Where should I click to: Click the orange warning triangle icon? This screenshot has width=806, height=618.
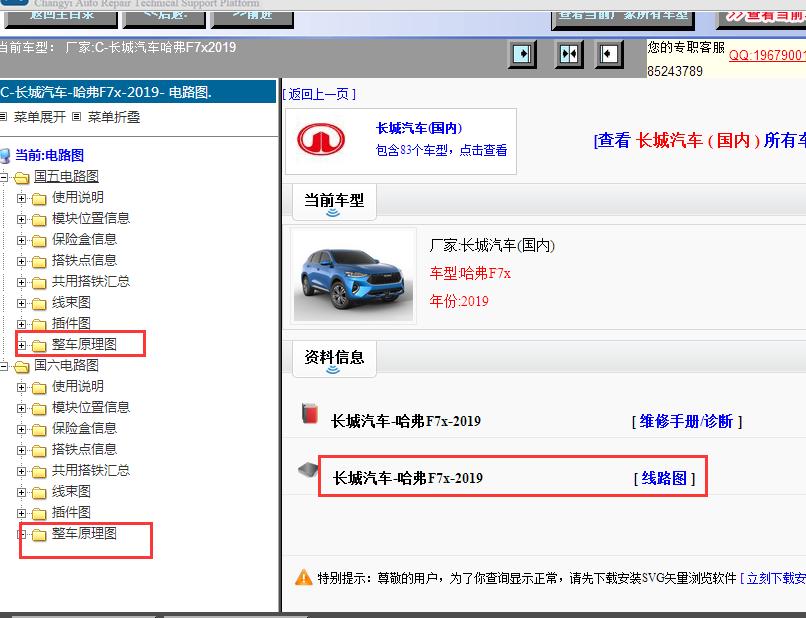(x=304, y=577)
